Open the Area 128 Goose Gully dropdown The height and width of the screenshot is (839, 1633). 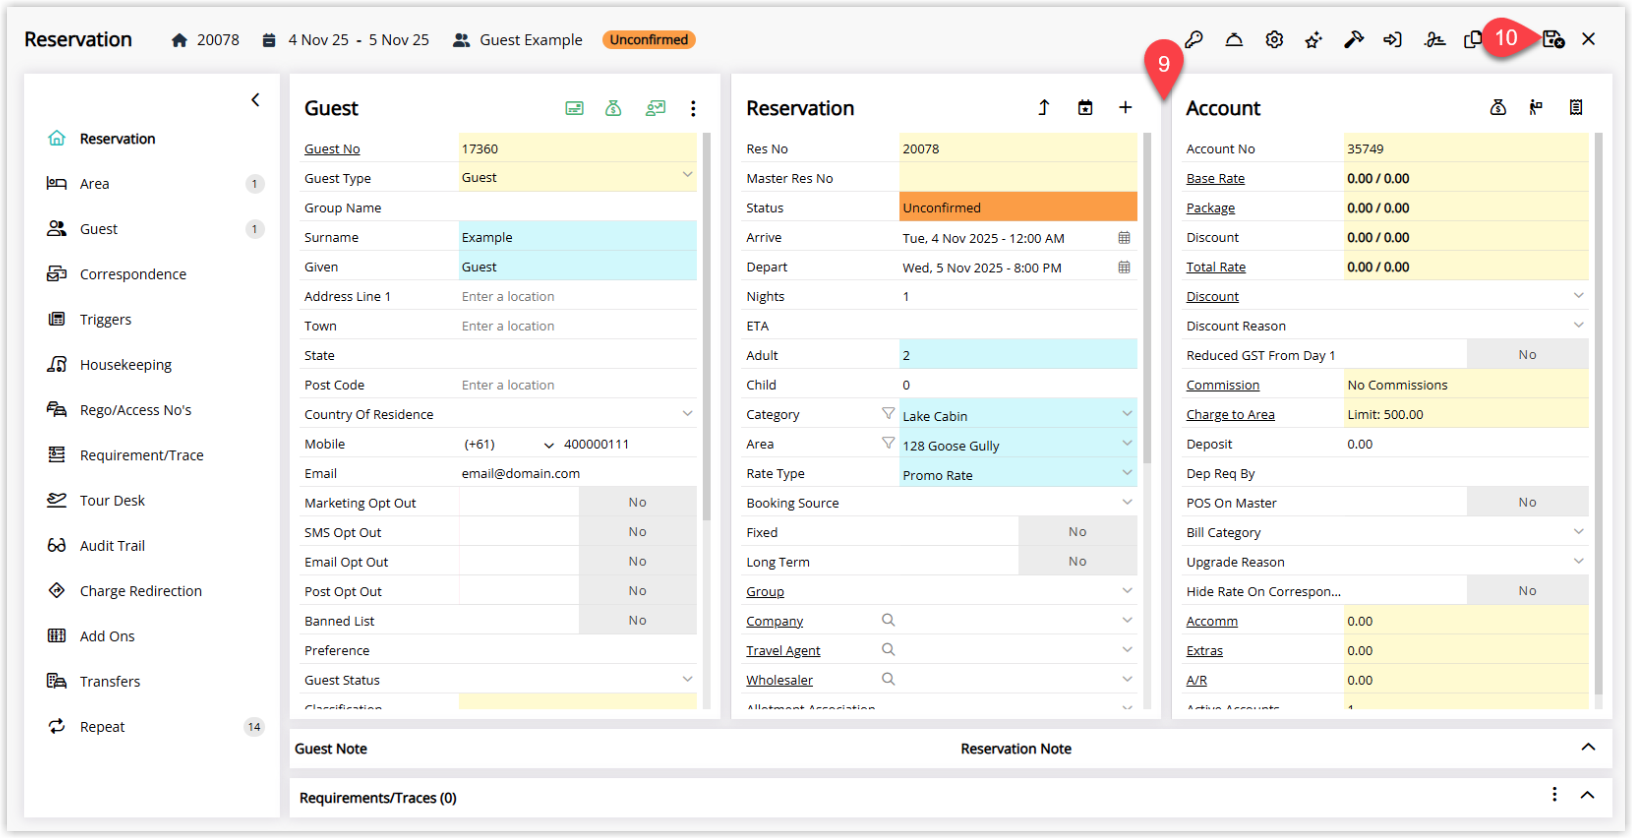click(x=1127, y=444)
